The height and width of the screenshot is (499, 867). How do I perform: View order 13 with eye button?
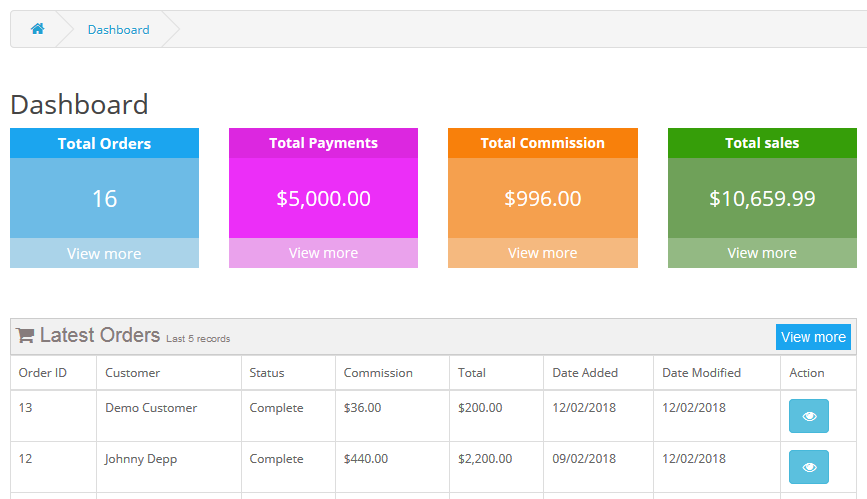tap(808, 415)
